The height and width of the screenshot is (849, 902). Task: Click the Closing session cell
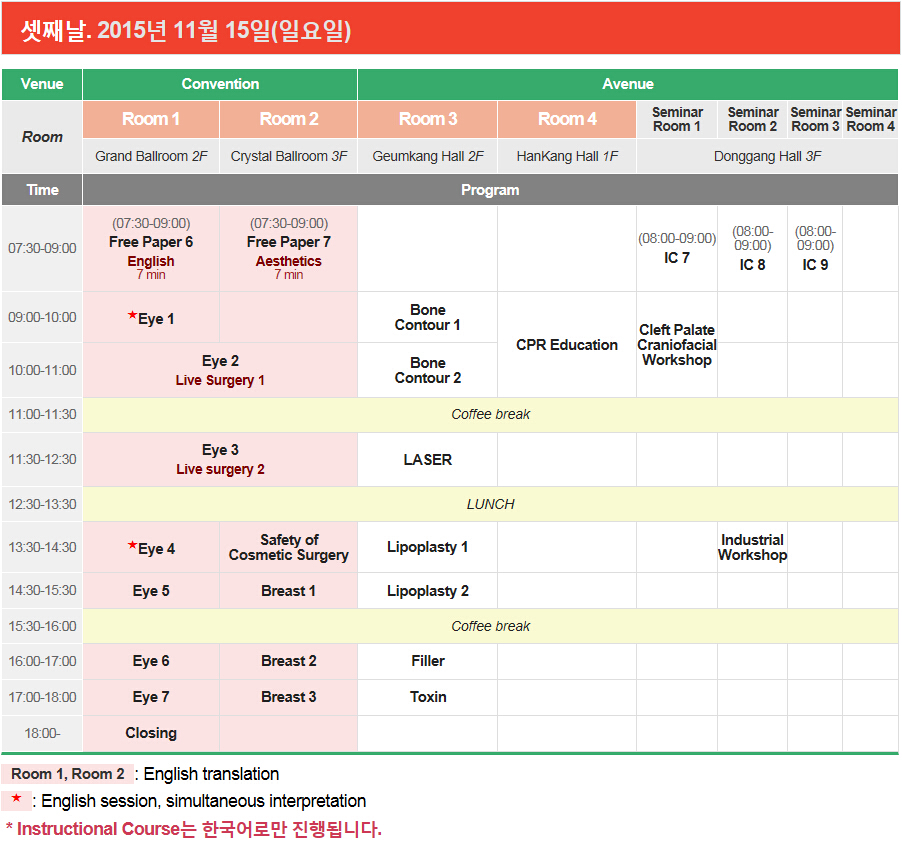[151, 733]
